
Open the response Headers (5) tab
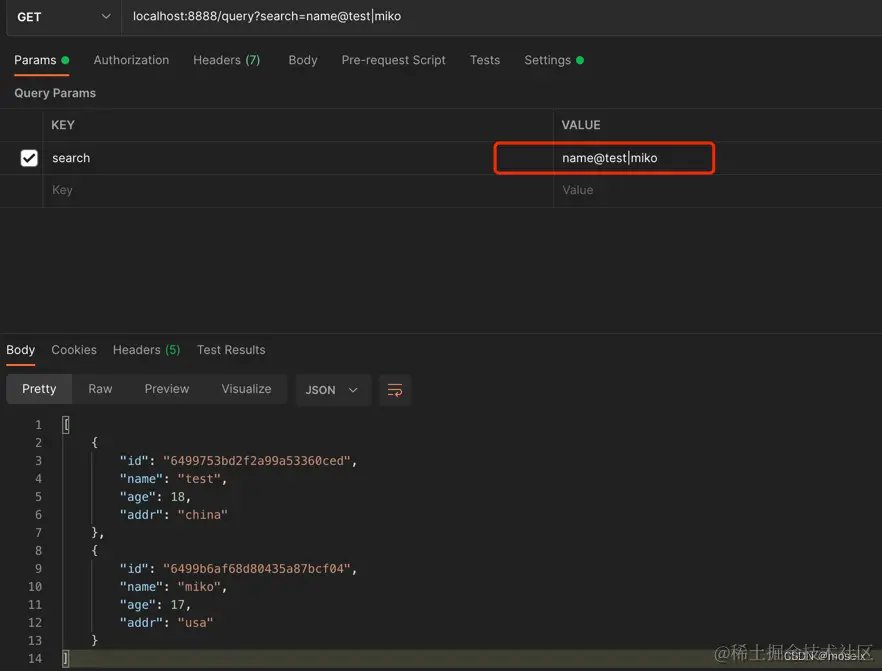146,350
